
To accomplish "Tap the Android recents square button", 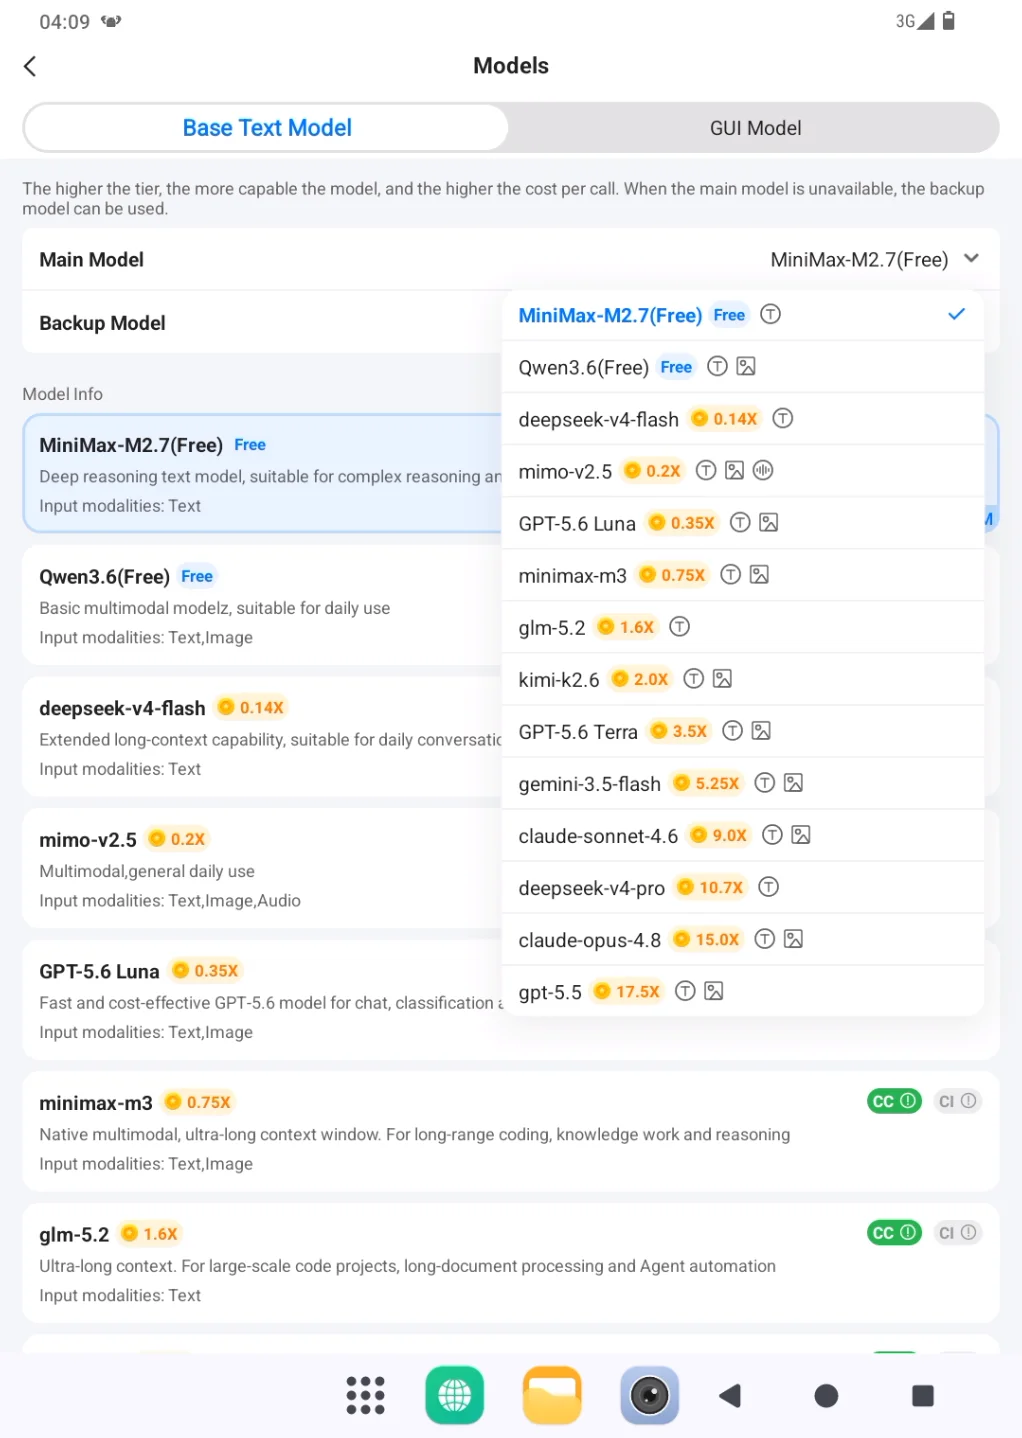I will point(923,1395).
